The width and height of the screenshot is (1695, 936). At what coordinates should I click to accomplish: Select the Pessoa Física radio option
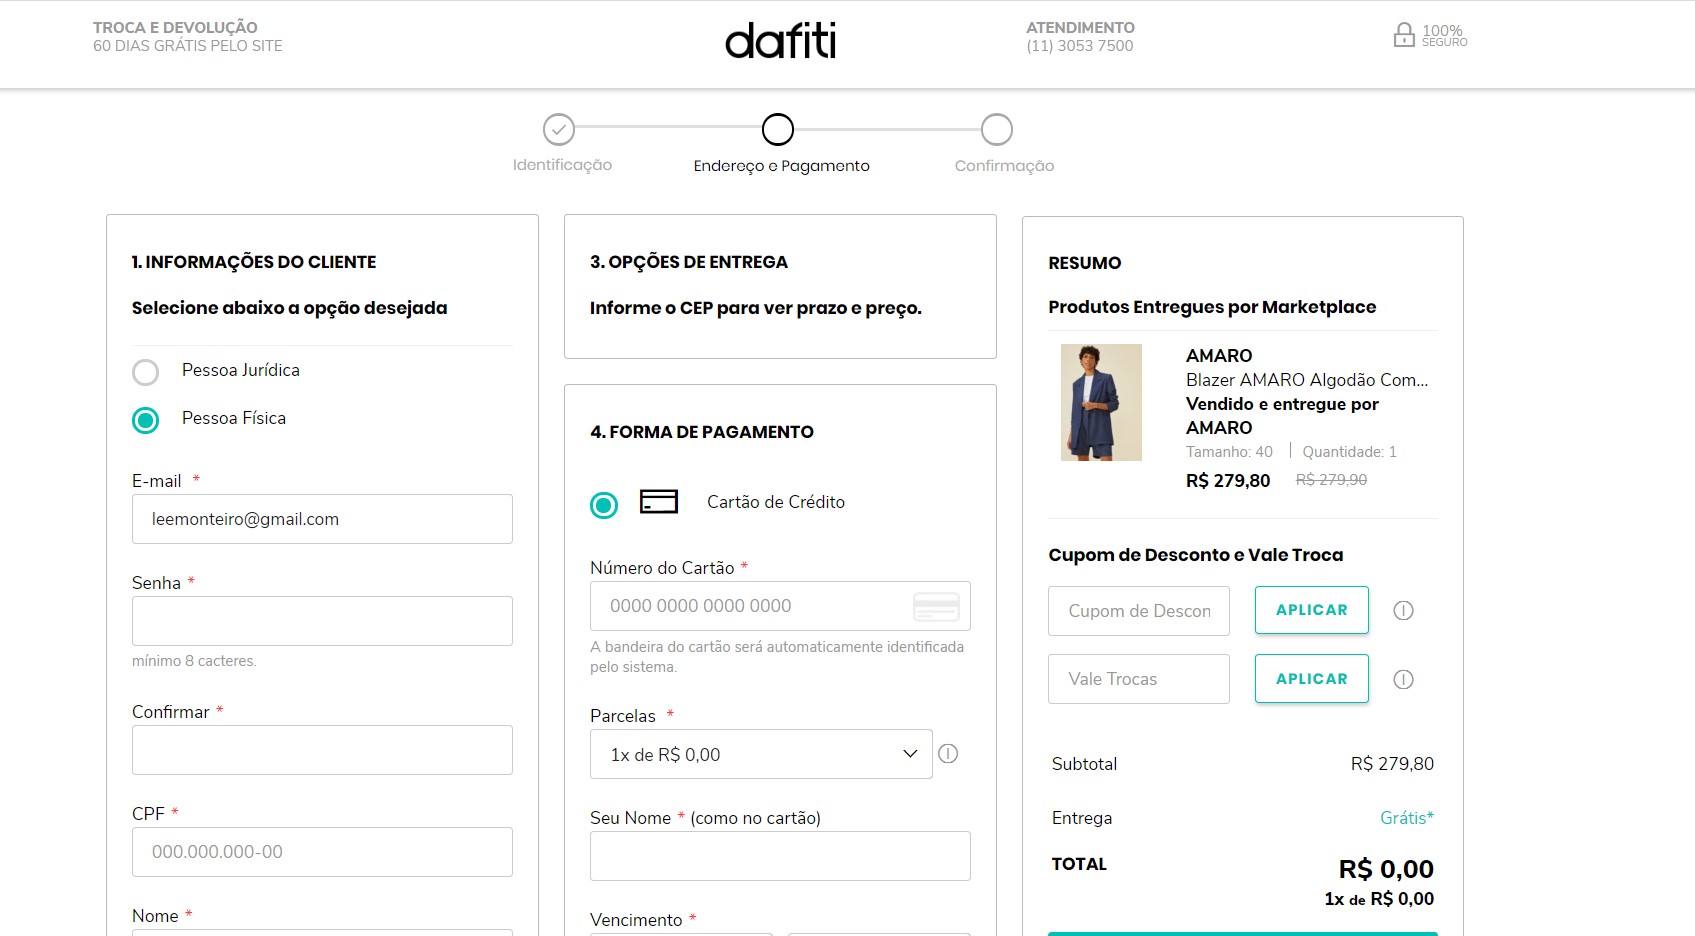[146, 420]
